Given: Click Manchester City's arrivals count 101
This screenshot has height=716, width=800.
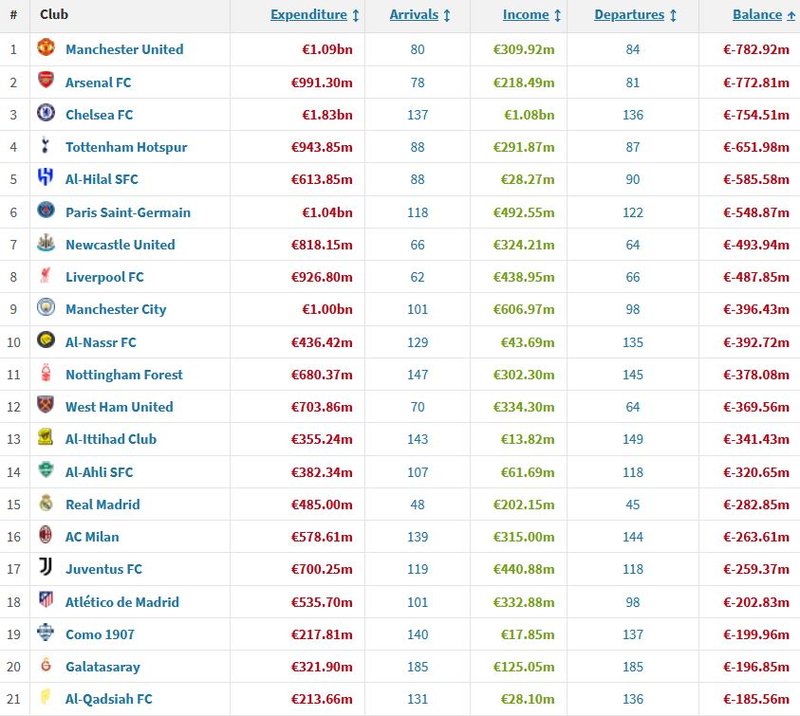Looking at the screenshot, I should click(417, 309).
